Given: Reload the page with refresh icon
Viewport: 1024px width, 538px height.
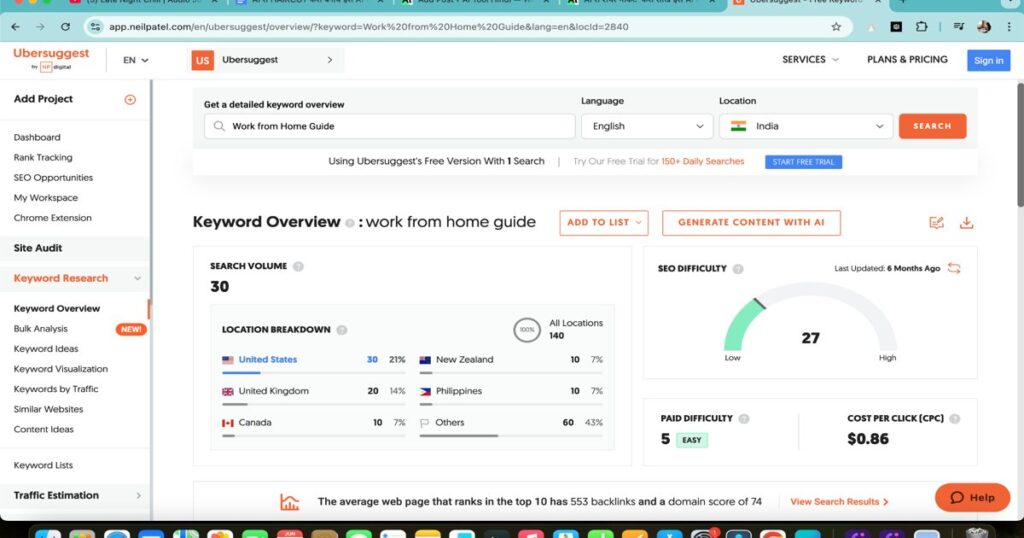Looking at the screenshot, I should pyautogui.click(x=65, y=27).
